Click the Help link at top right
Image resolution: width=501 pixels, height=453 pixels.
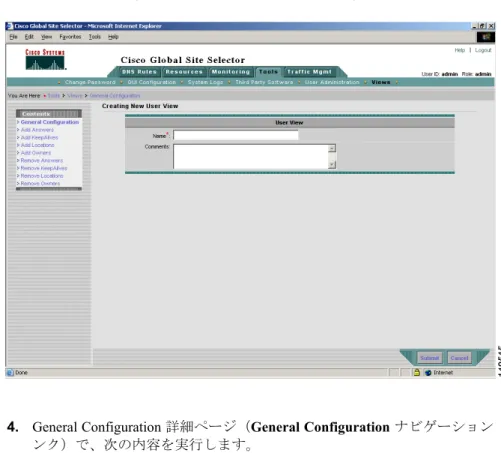(x=460, y=50)
